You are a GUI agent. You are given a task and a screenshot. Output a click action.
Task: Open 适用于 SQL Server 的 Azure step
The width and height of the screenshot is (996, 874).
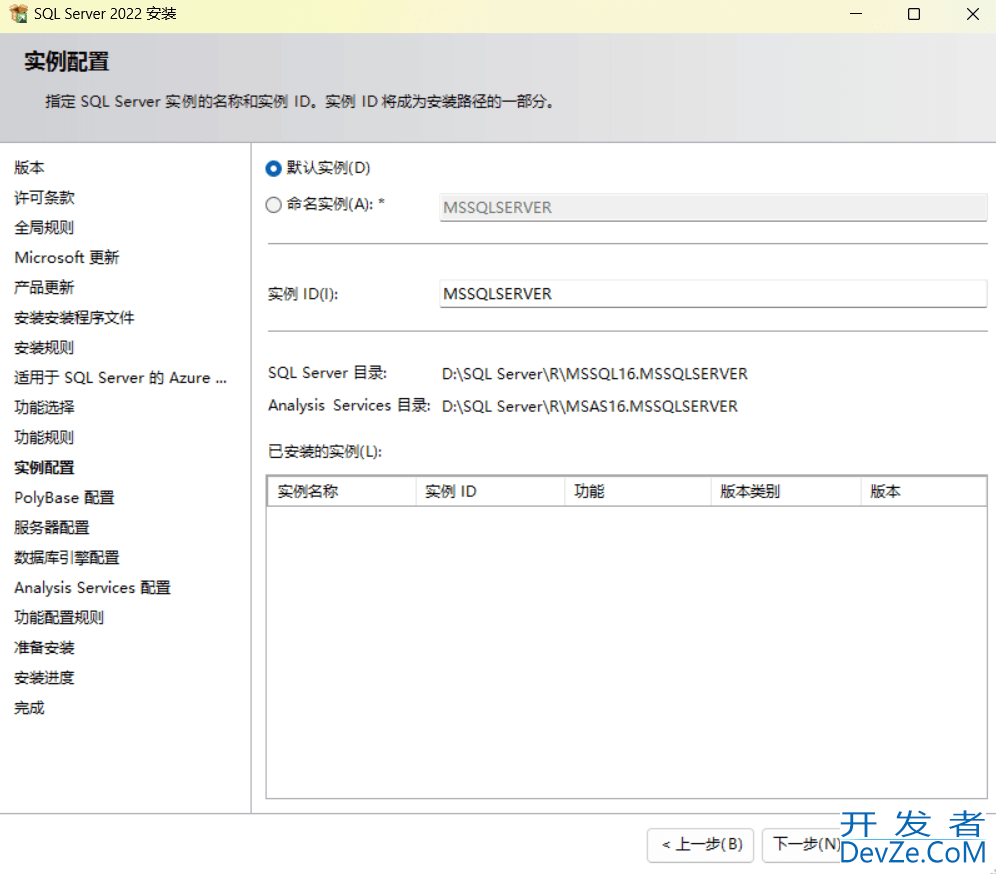[121, 377]
